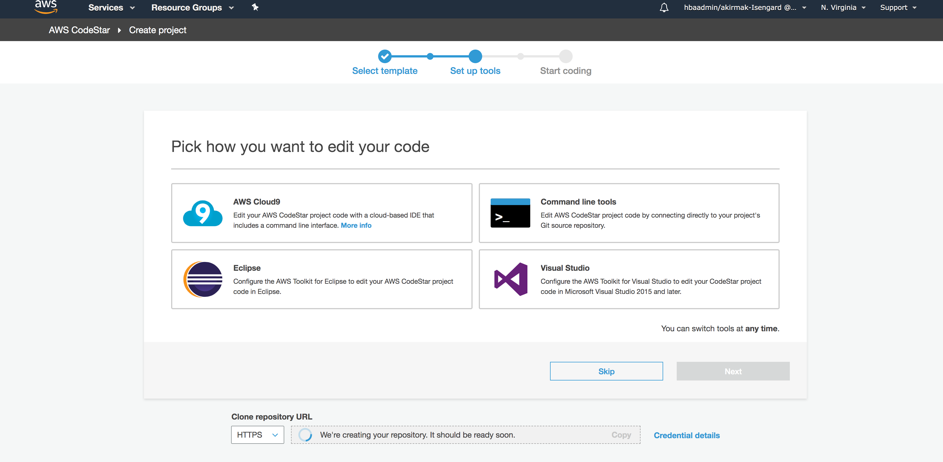Go to AWS CodeStar breadcrumb
943x462 pixels.
(79, 30)
